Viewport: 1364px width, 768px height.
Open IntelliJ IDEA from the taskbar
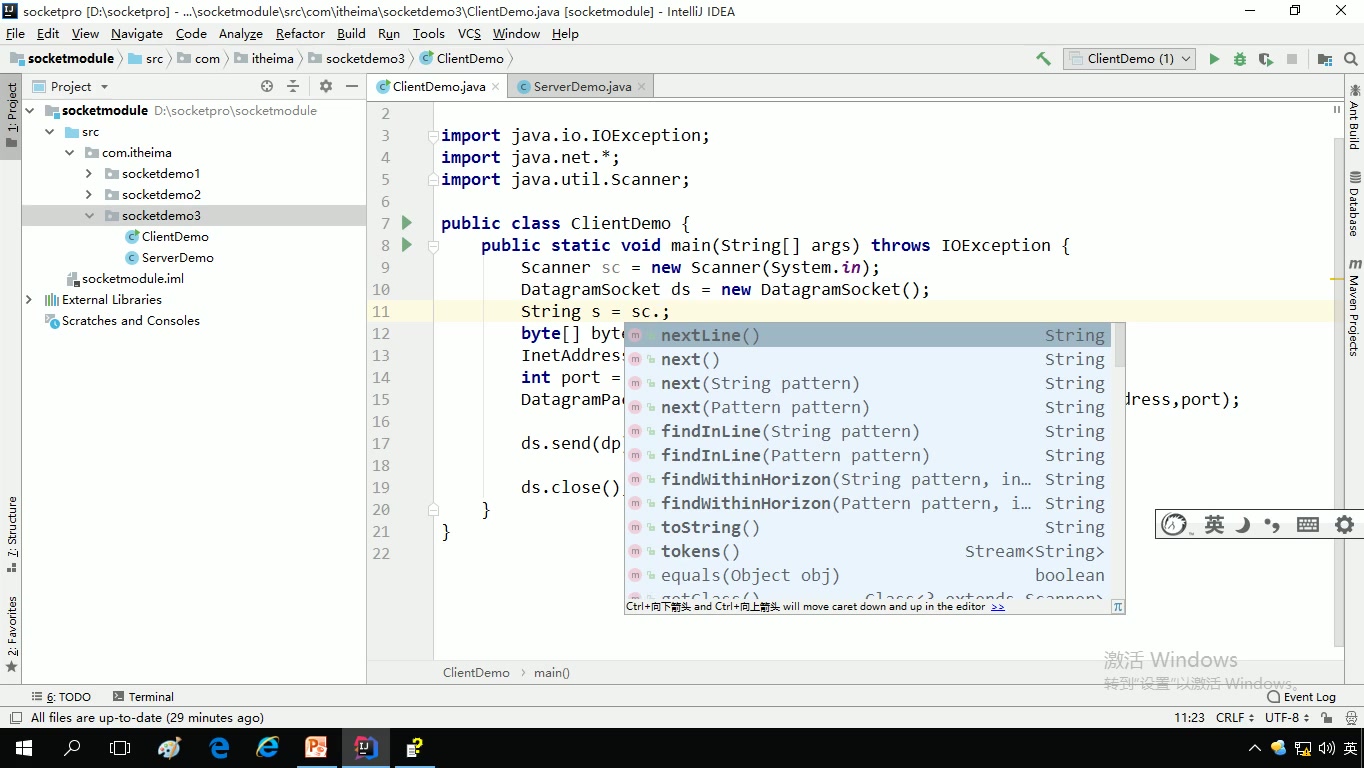367,747
